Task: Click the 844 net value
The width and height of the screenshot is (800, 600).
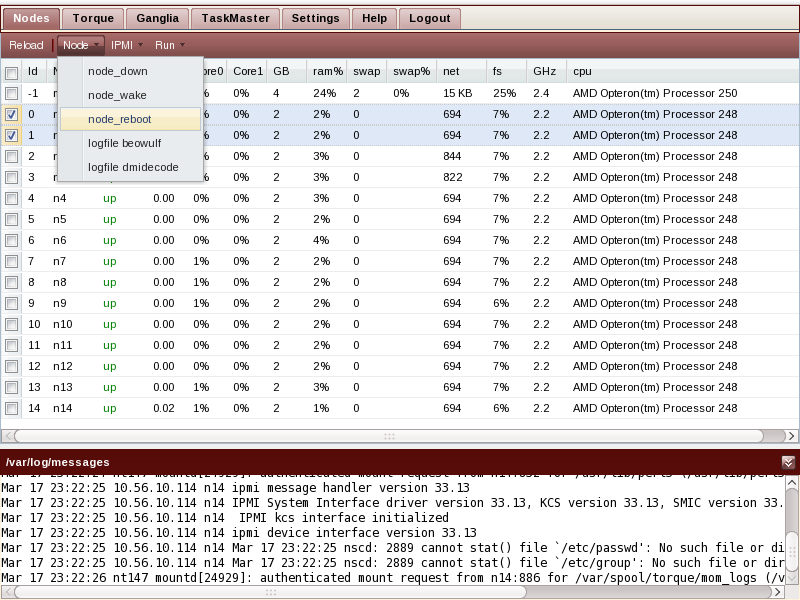Action: [453, 157]
